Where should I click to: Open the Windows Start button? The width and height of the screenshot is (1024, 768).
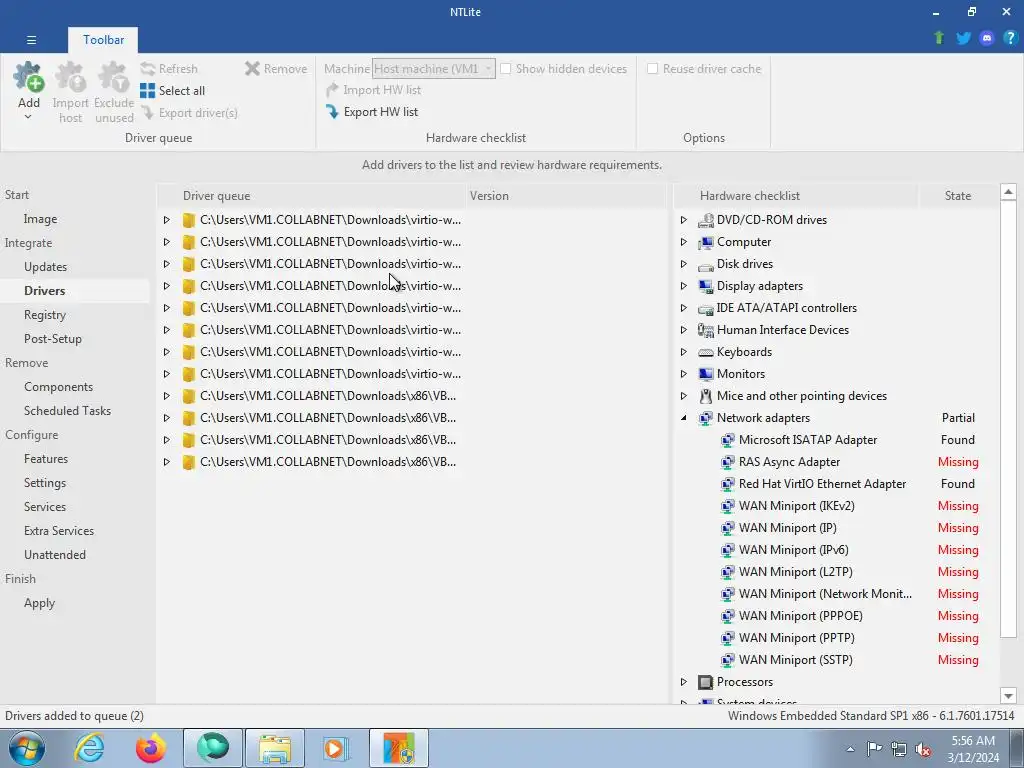point(27,748)
